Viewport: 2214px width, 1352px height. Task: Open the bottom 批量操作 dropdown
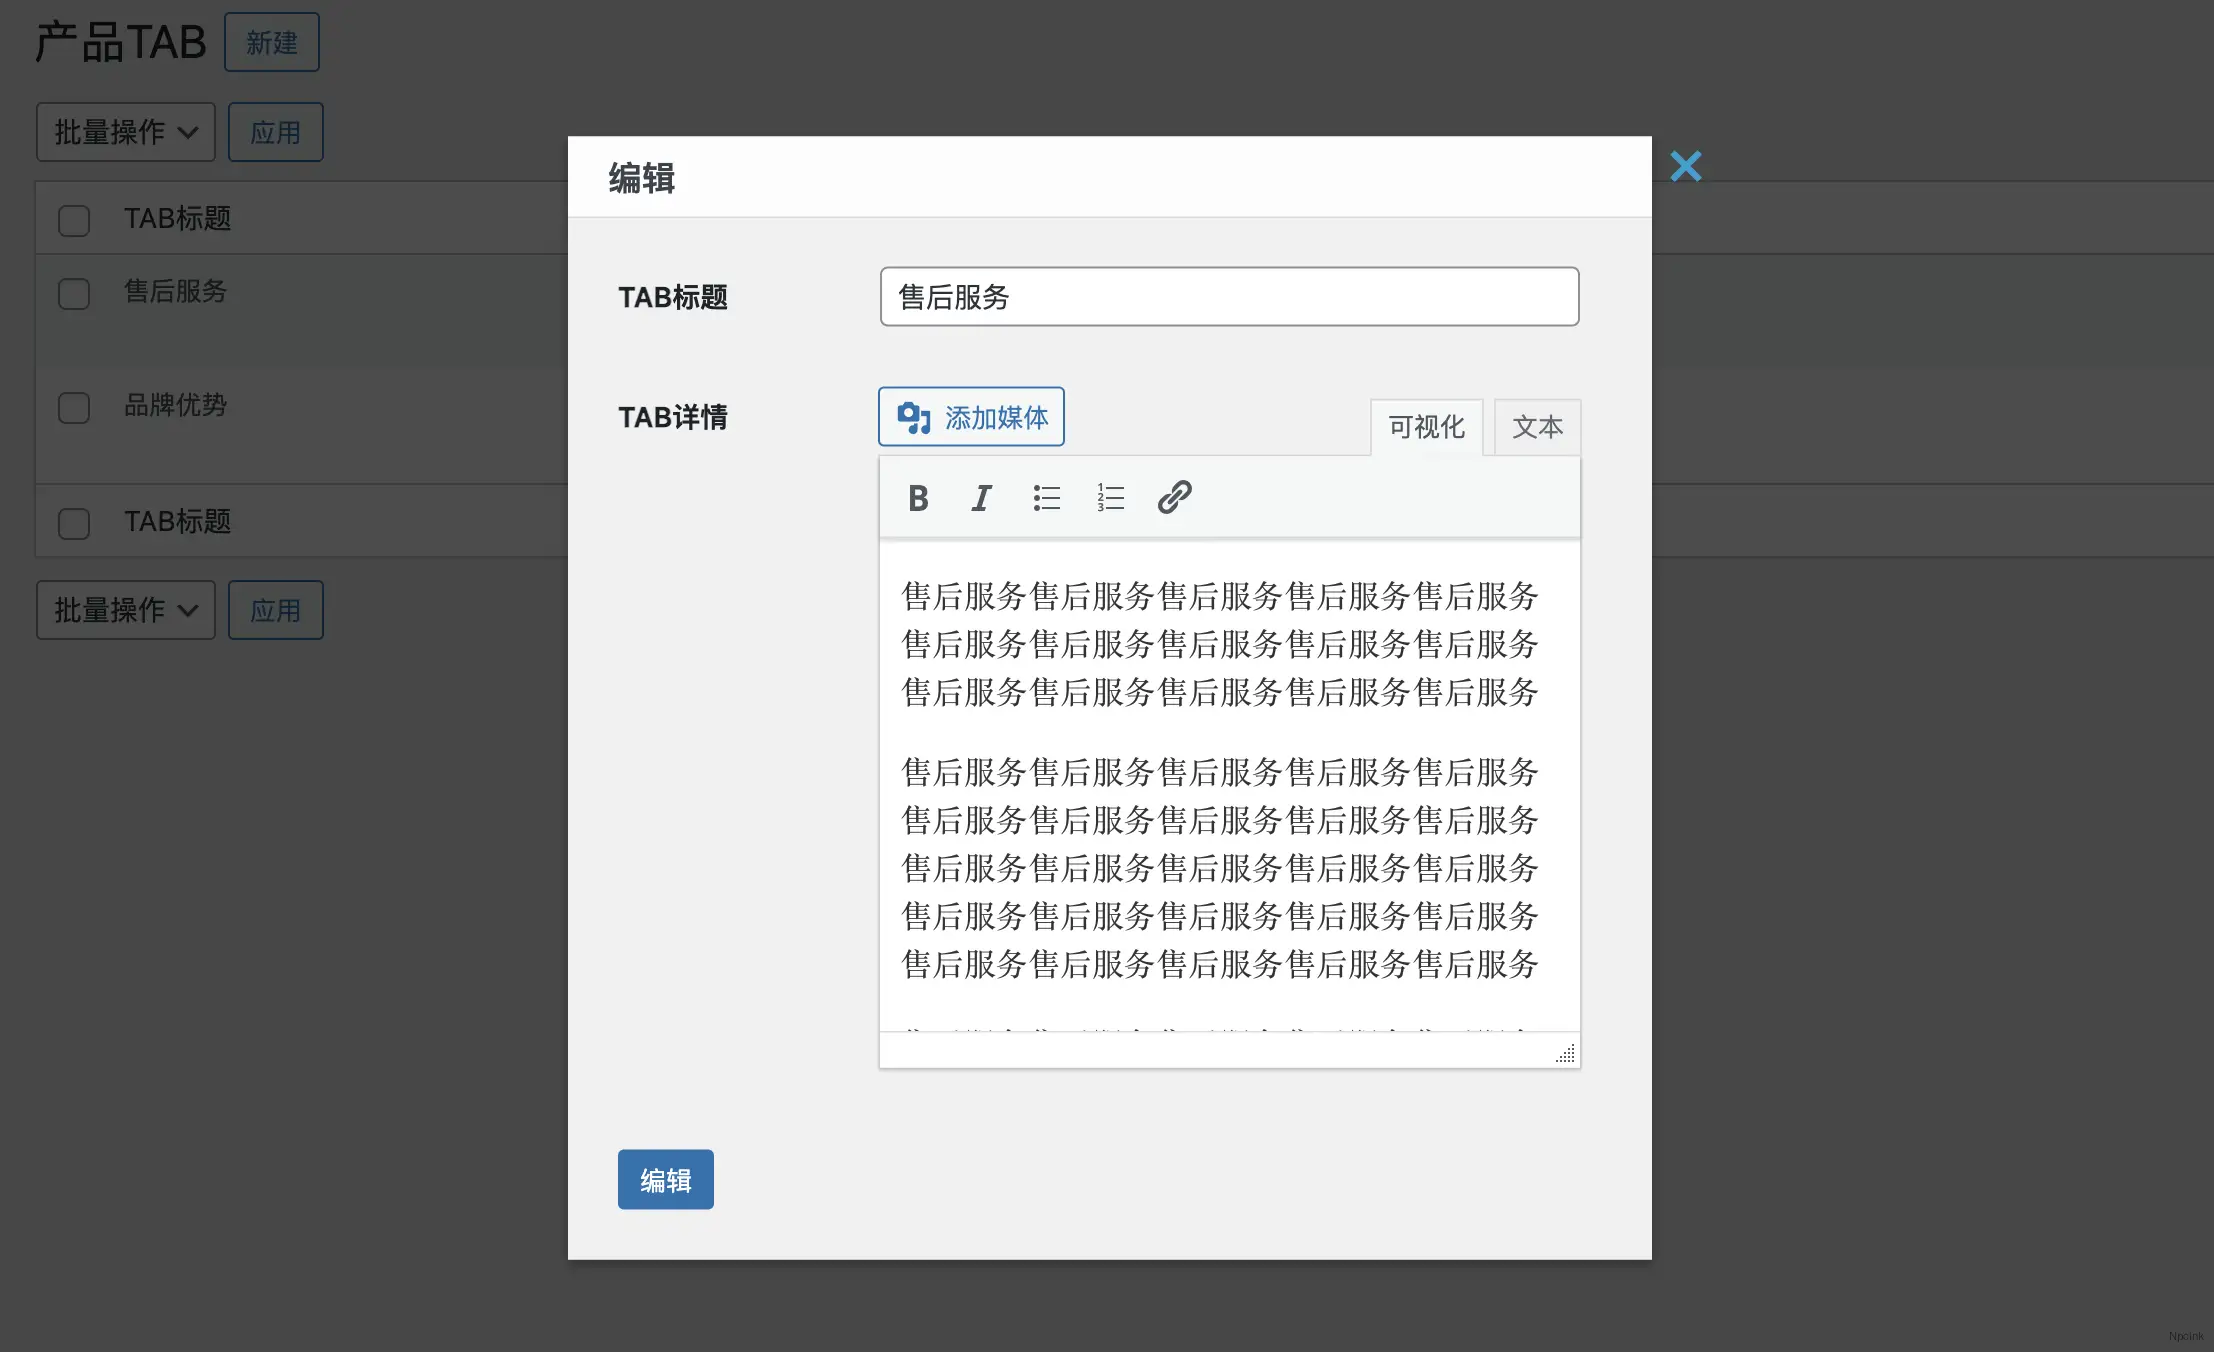[x=125, y=610]
